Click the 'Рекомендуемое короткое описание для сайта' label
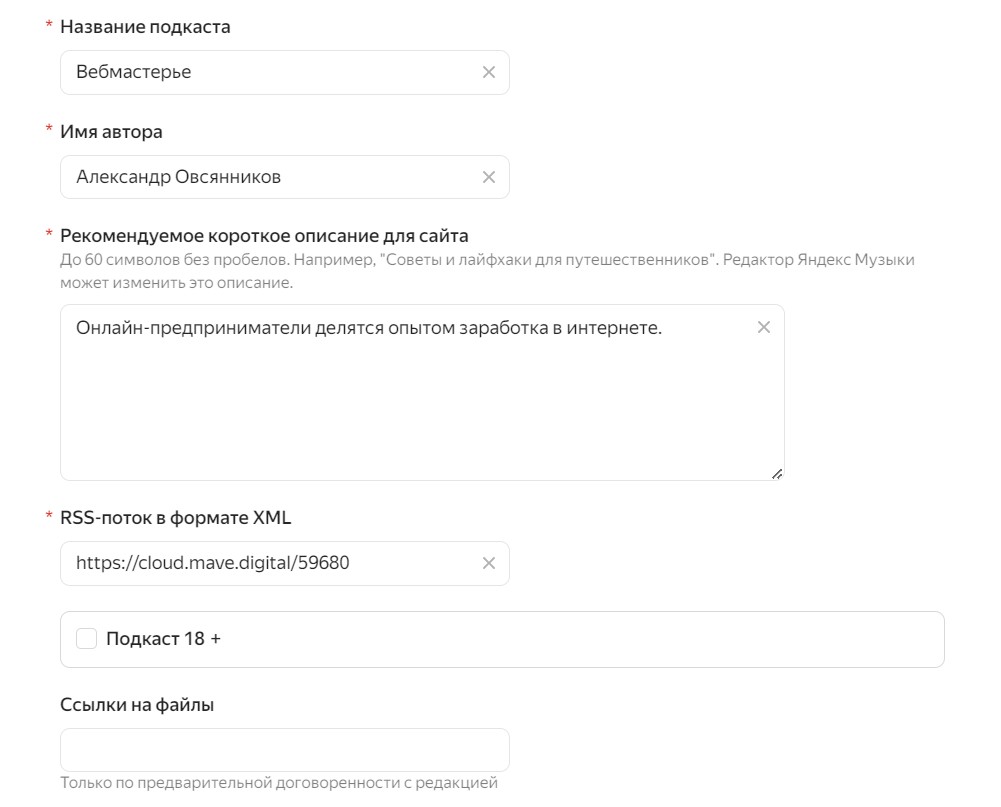Image resolution: width=1001 pixels, height=807 pixels. point(264,236)
